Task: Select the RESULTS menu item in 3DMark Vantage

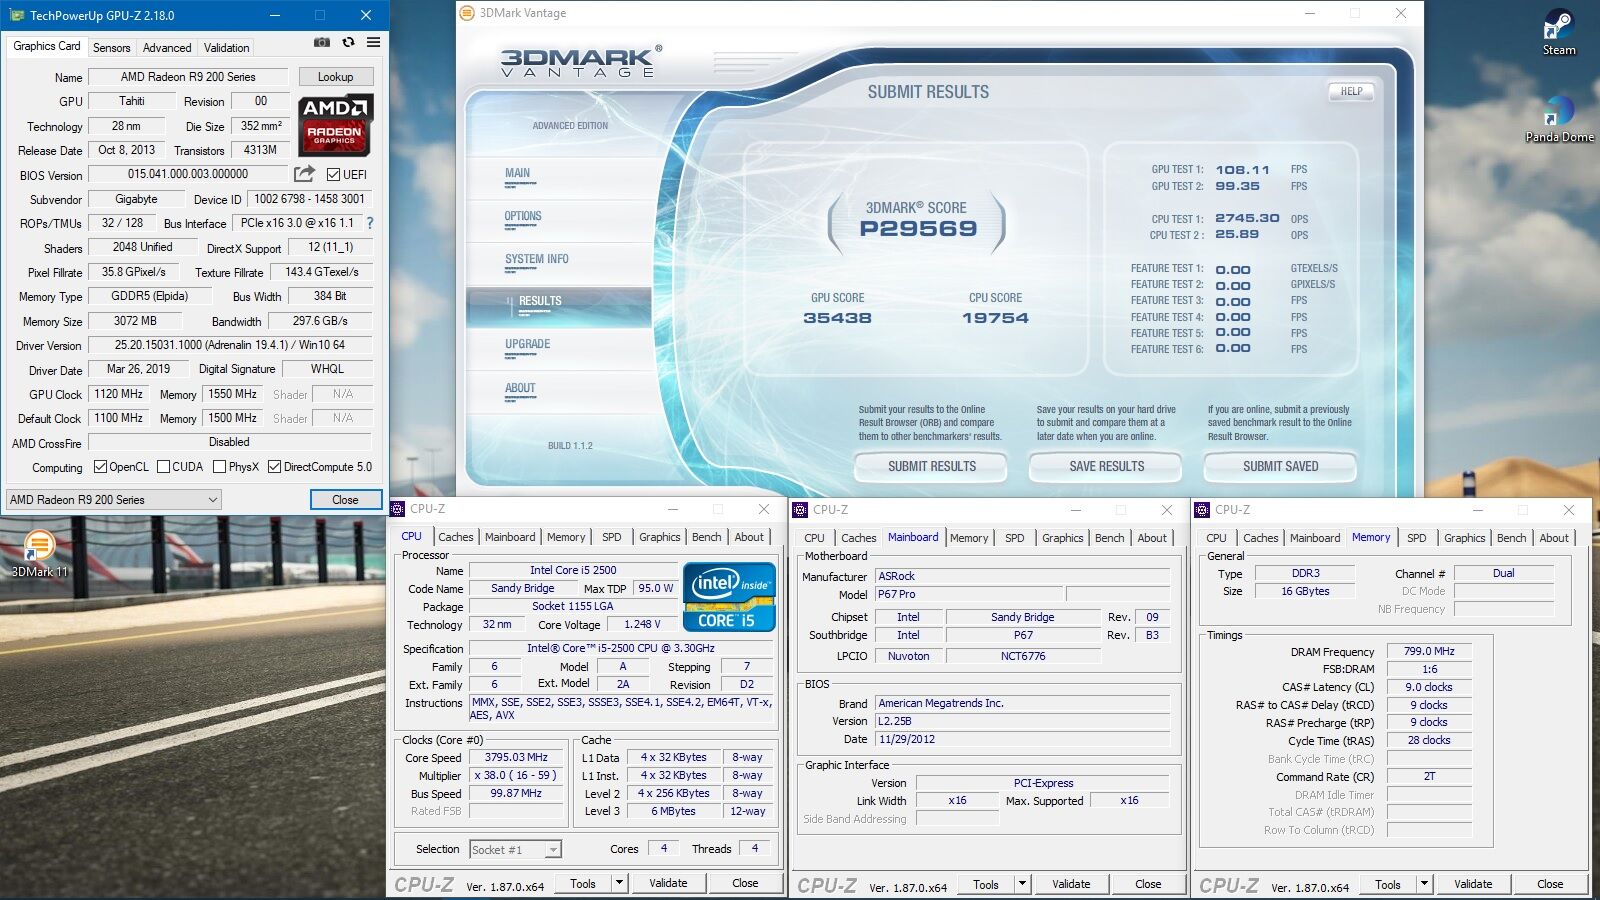Action: (559, 305)
